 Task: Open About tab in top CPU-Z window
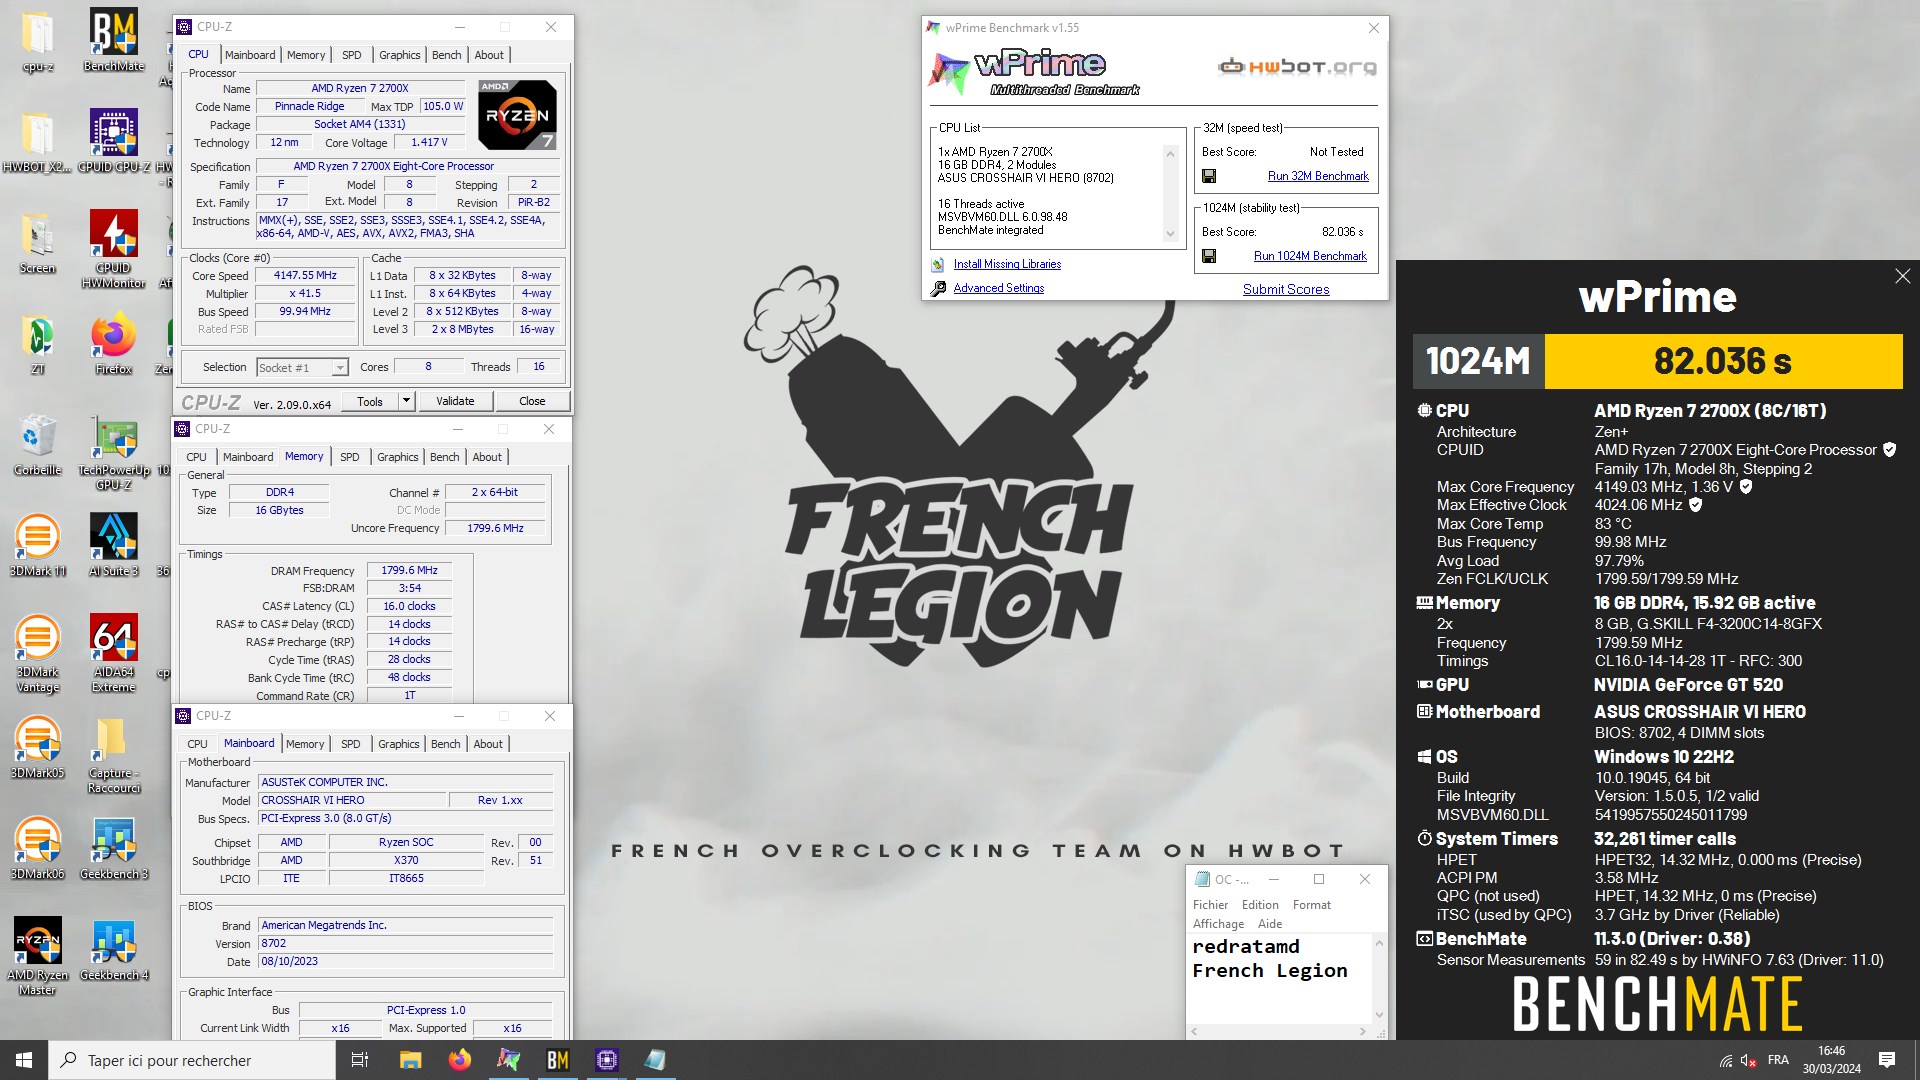(489, 55)
